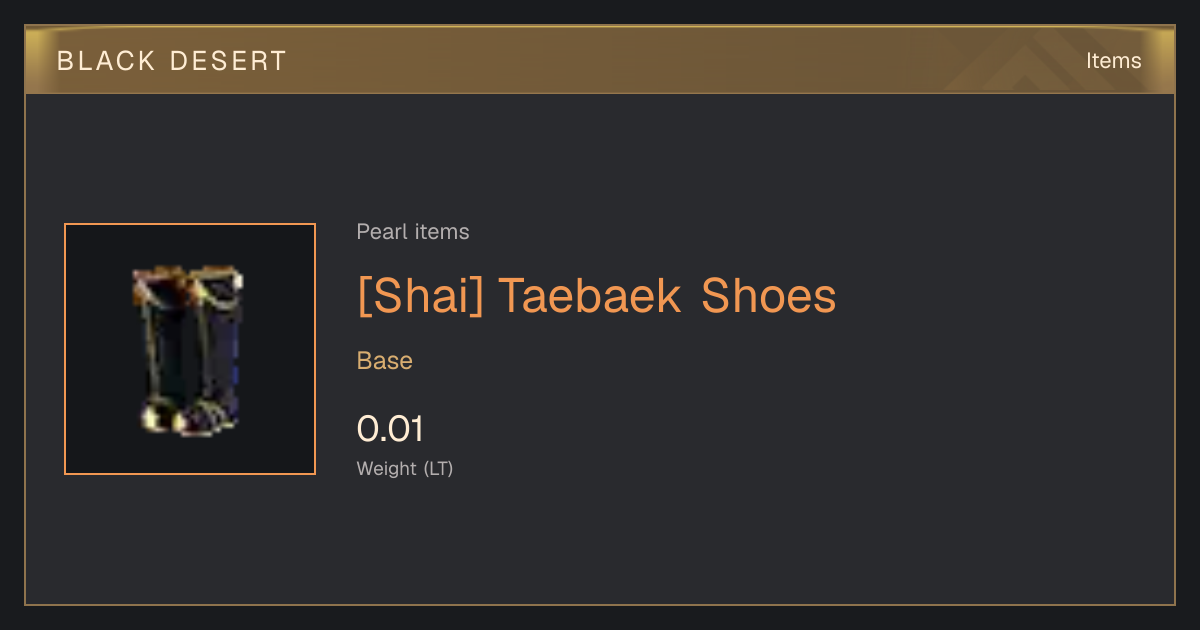Click the Taebaek Shoes boots icon
The height and width of the screenshot is (630, 1200).
[188, 350]
